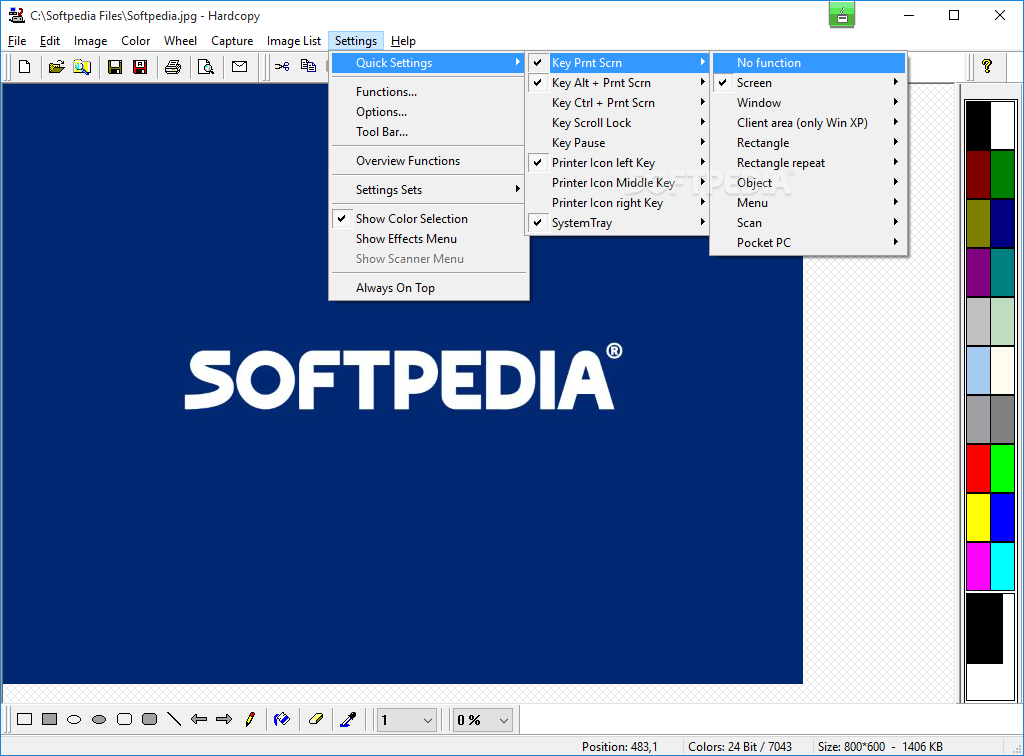1024x756 pixels.
Task: Expand the Key Pause submenu
Action: pos(617,143)
